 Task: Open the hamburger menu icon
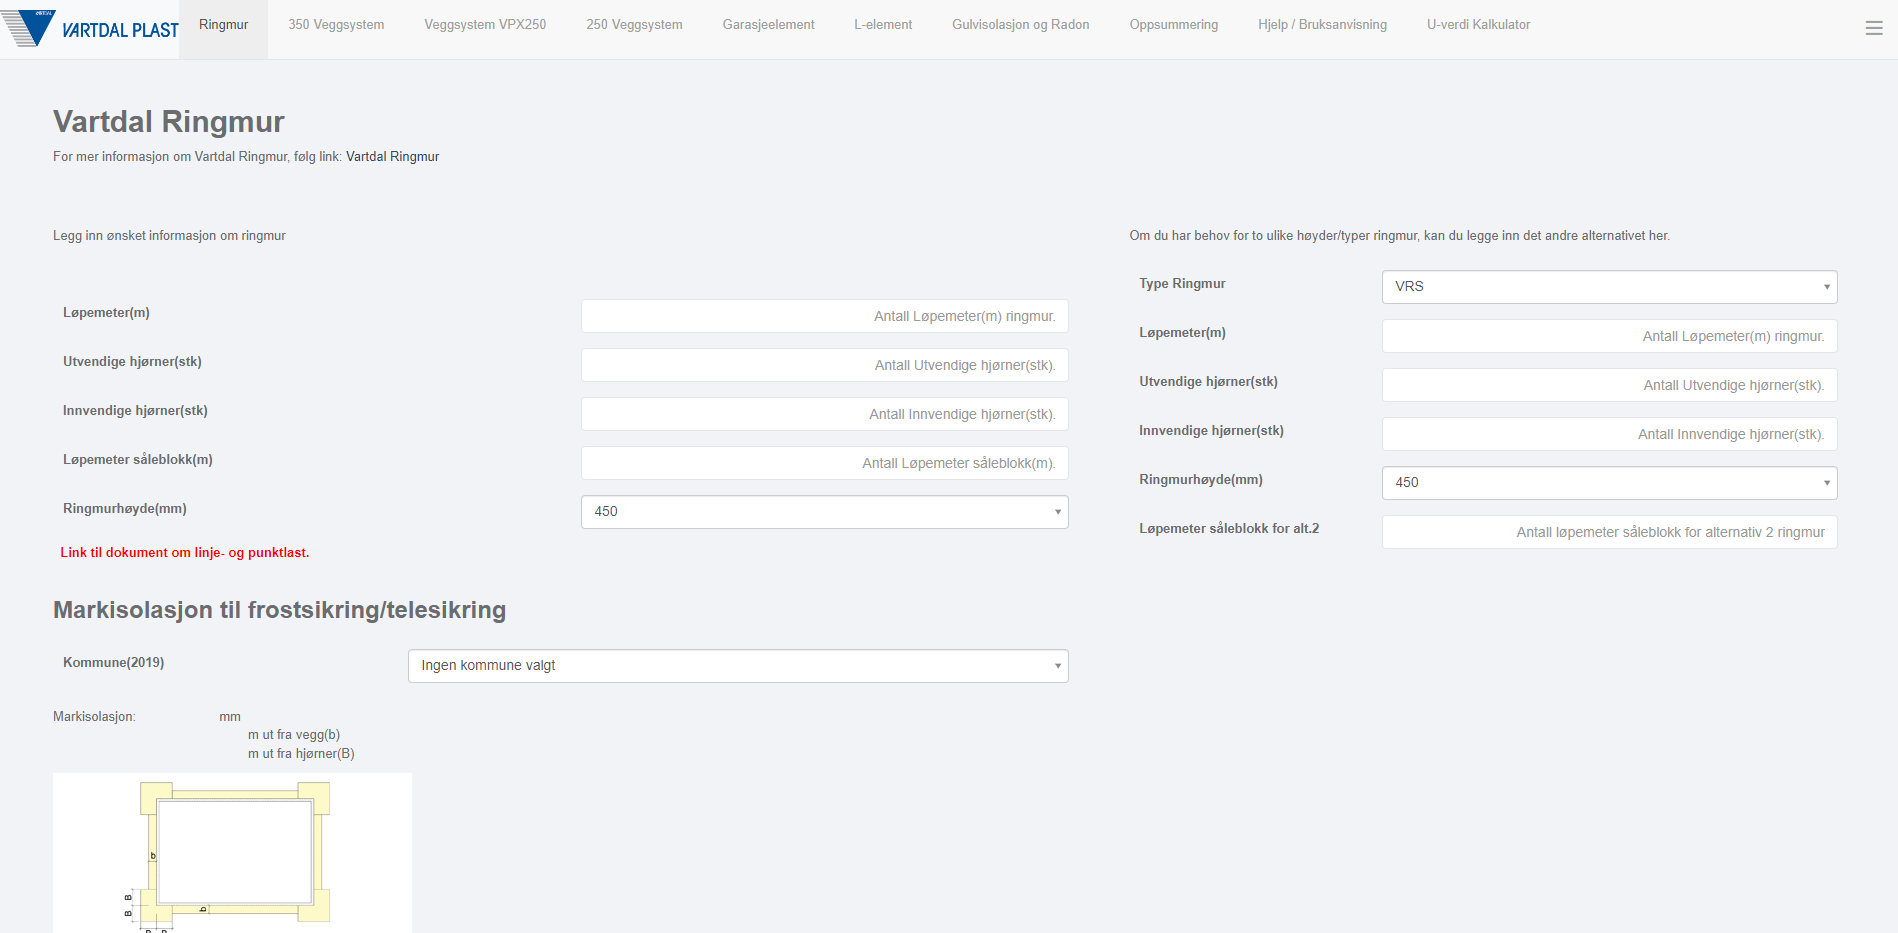[1873, 29]
